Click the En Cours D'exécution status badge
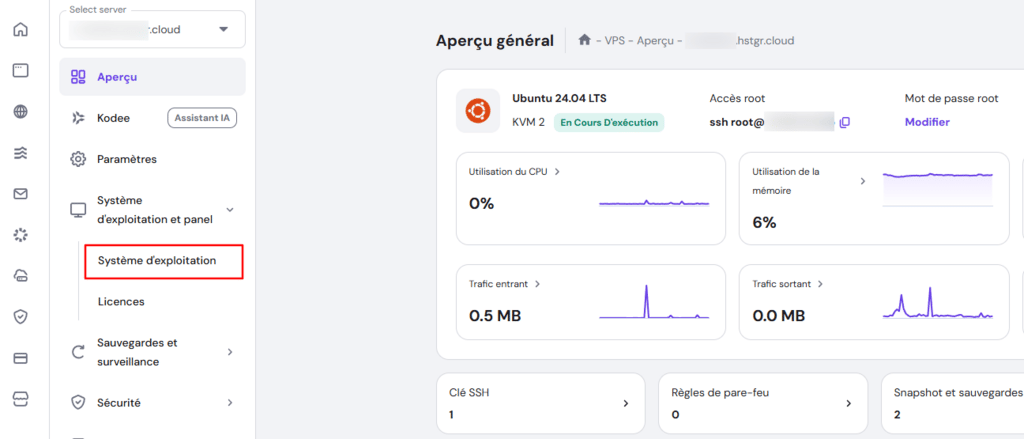This screenshot has width=1024, height=439. pos(609,123)
